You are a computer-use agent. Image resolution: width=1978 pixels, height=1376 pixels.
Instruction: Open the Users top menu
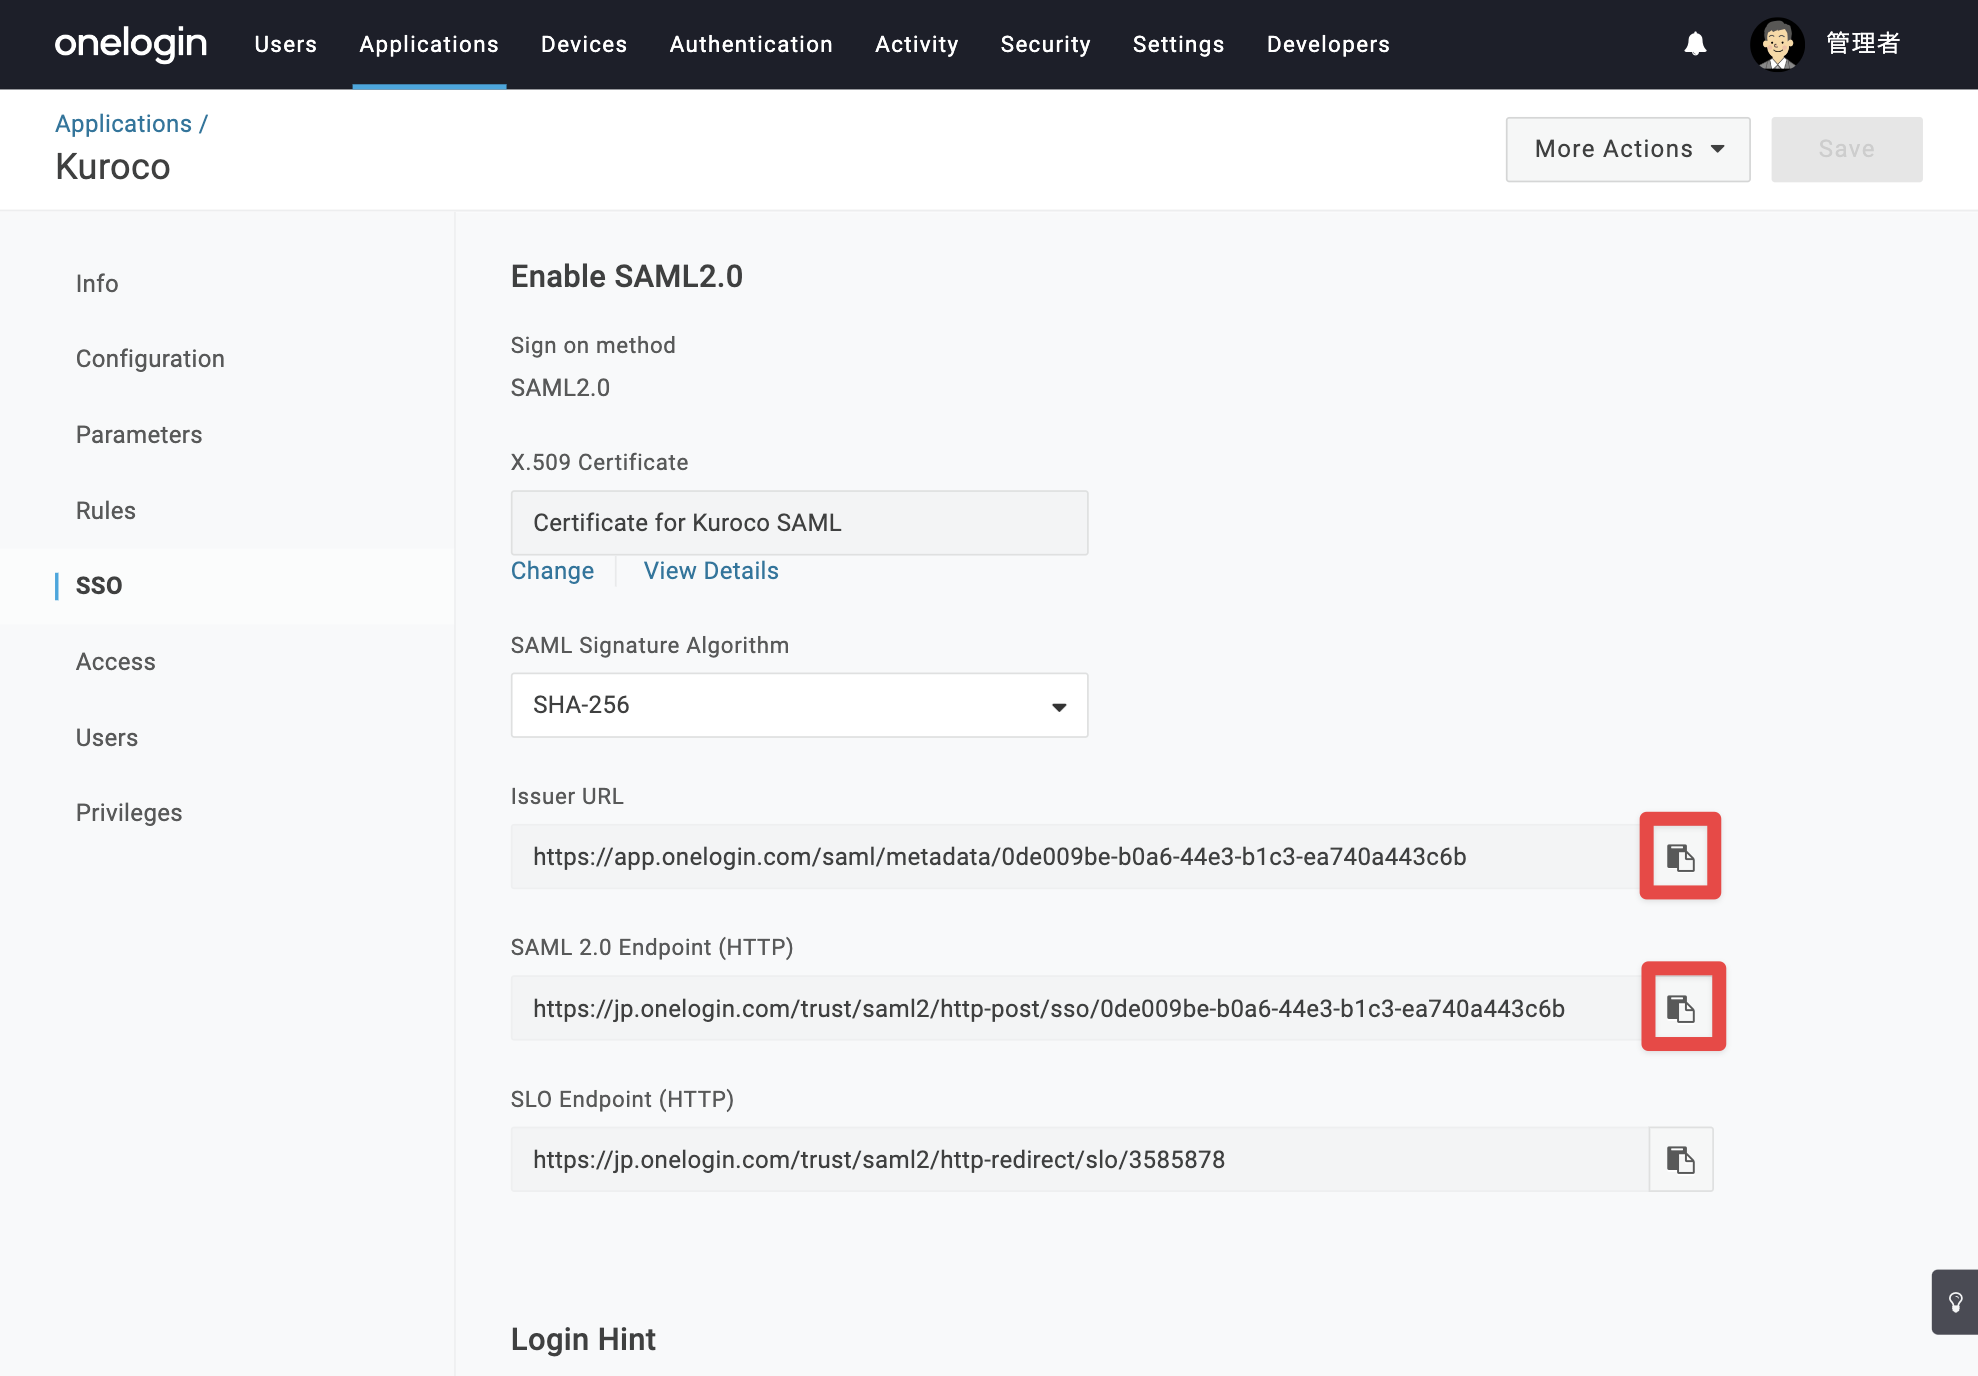pos(286,44)
